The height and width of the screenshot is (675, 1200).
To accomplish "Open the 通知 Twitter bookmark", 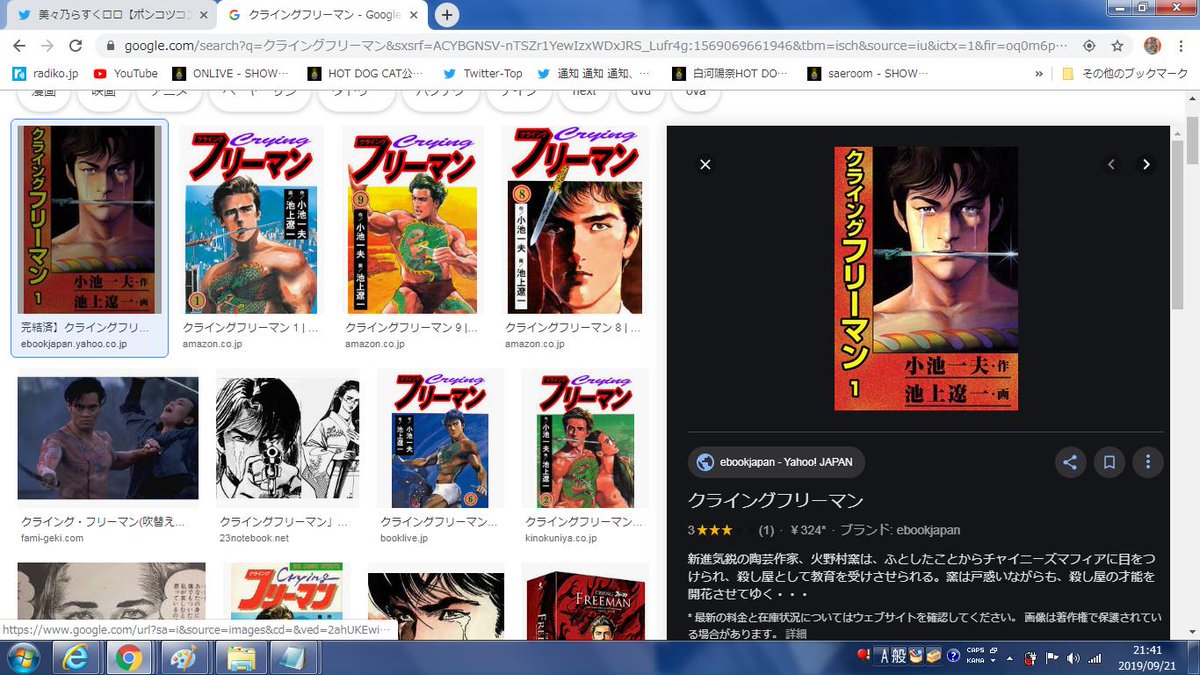I will [594, 73].
